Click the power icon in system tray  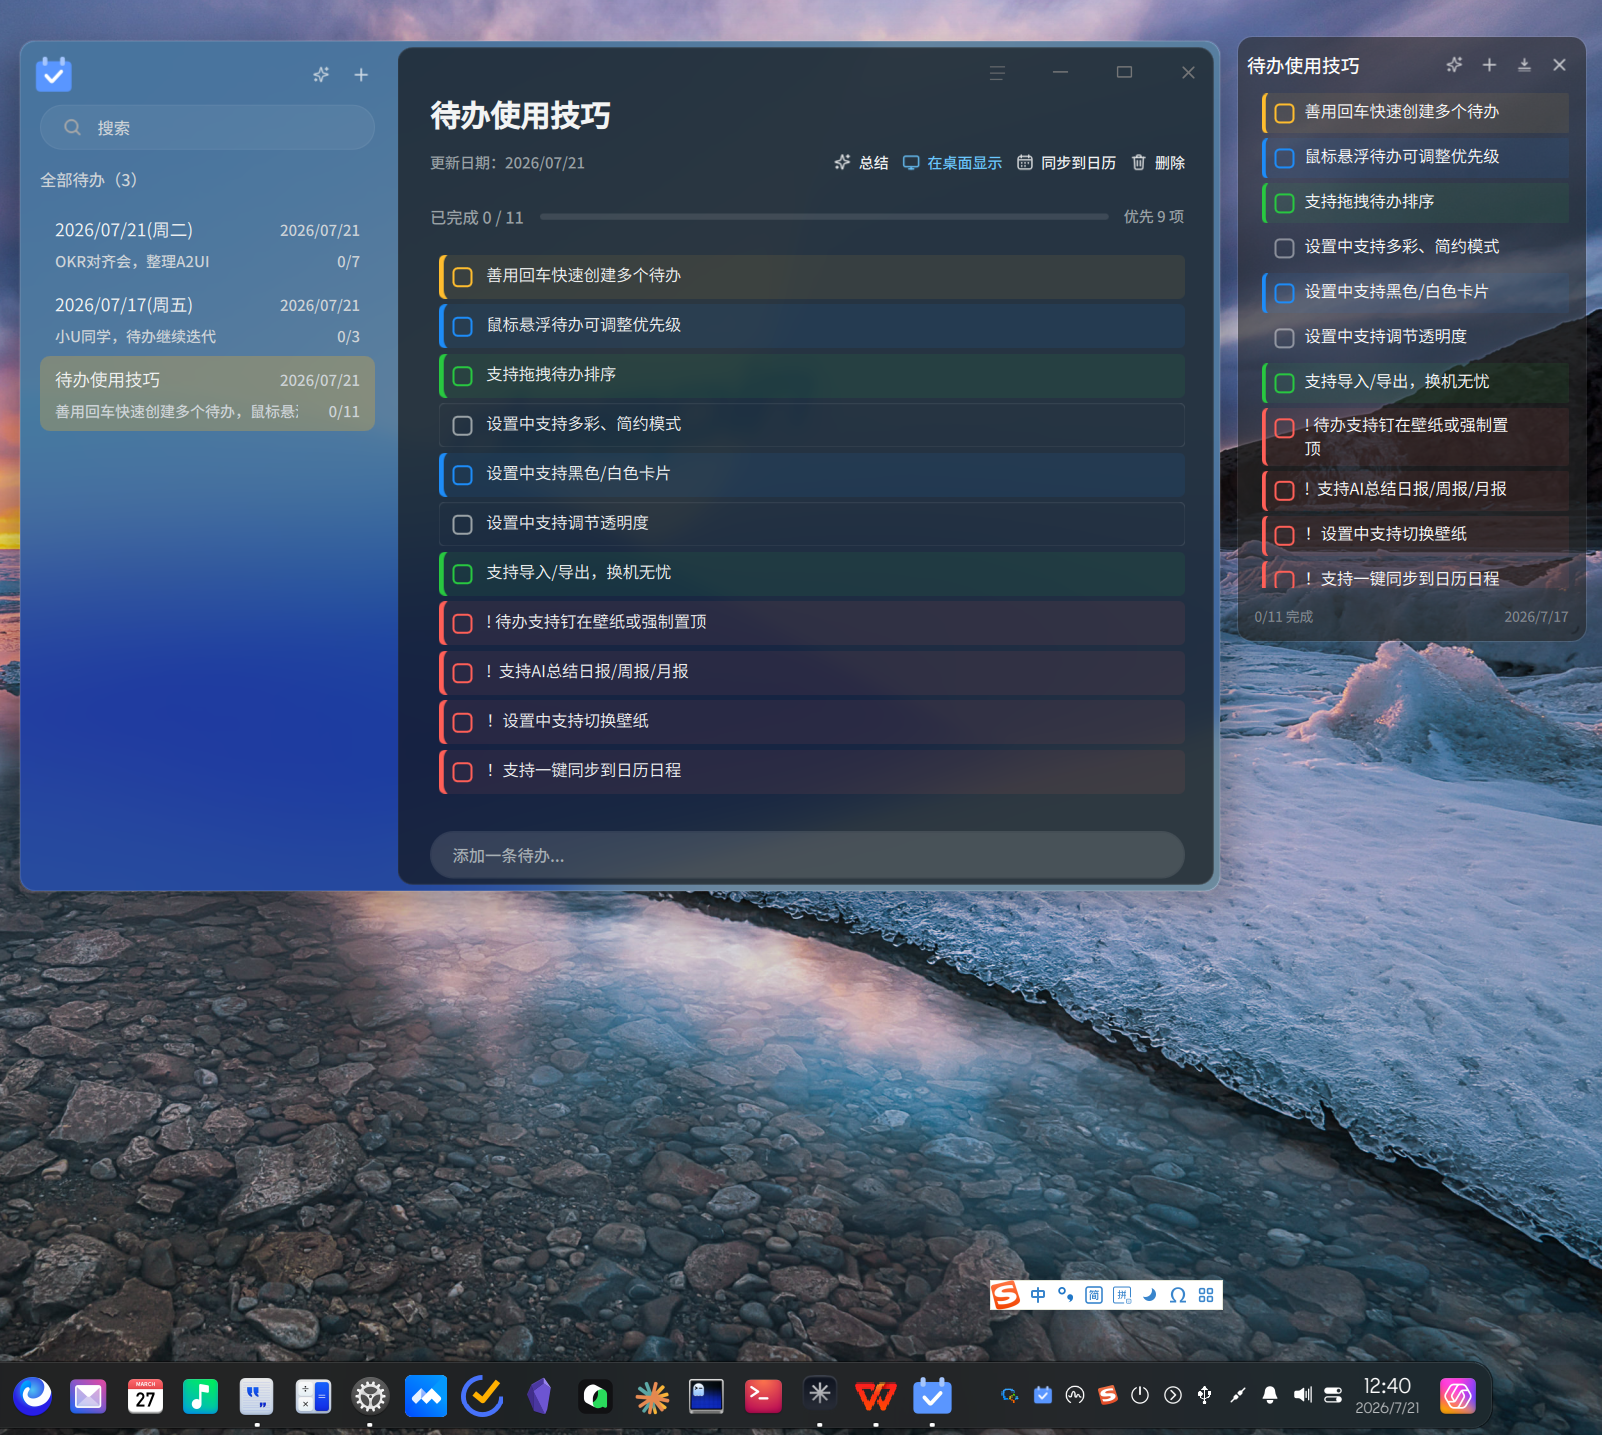click(x=1140, y=1395)
